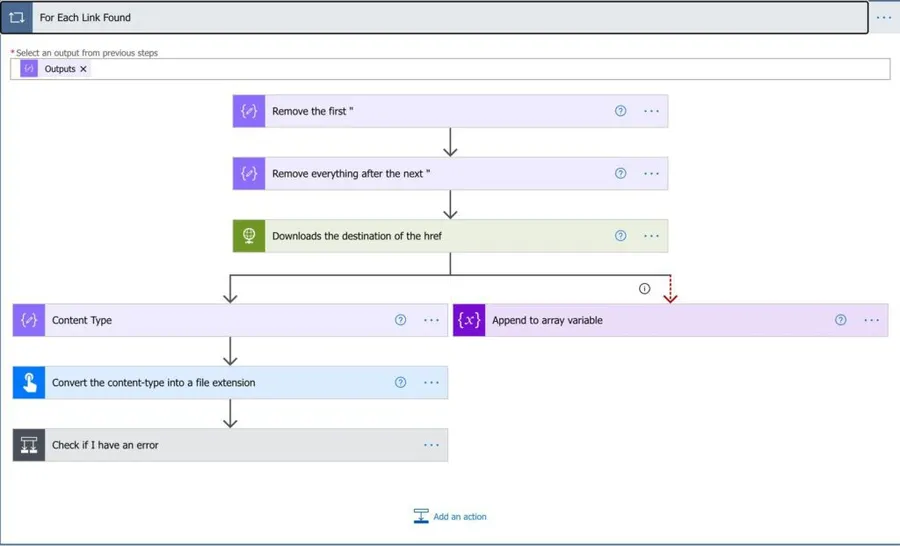
Task: Click the Append to array variable icon
Action: click(469, 321)
